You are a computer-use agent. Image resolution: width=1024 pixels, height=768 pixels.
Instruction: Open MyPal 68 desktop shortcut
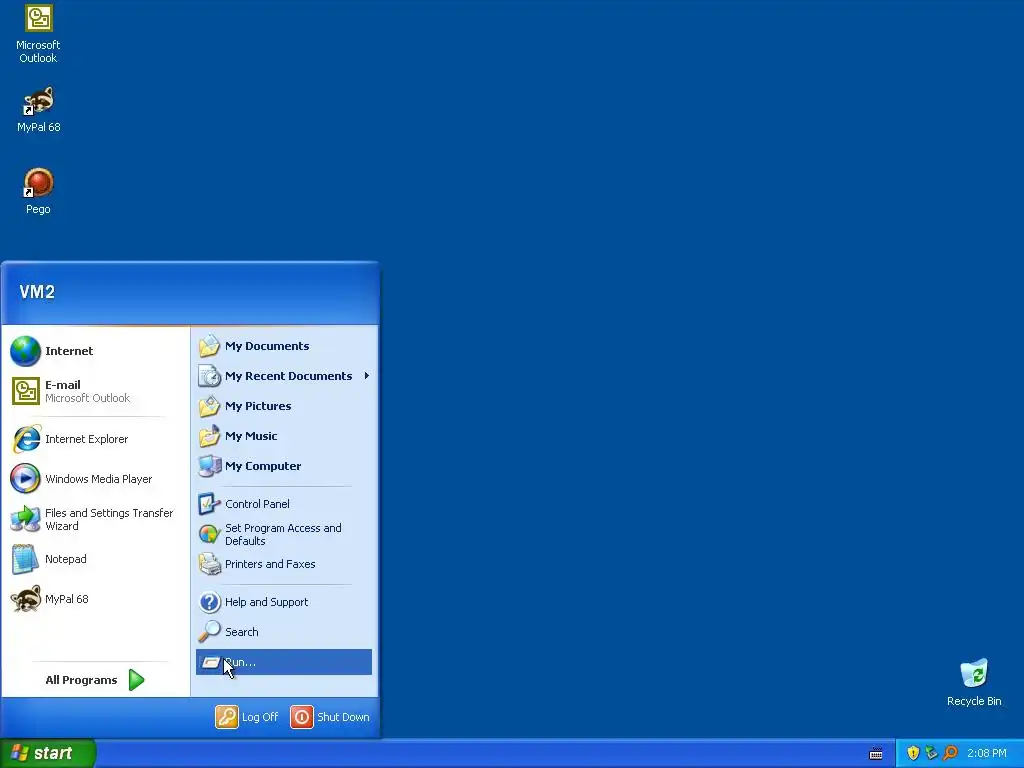pyautogui.click(x=38, y=110)
